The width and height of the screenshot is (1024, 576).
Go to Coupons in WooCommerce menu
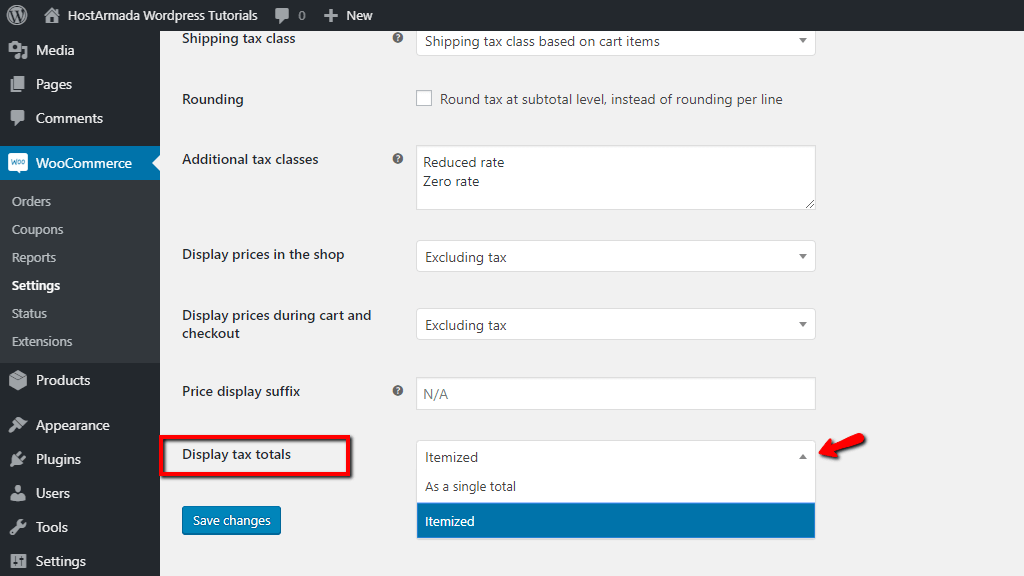[x=37, y=229]
